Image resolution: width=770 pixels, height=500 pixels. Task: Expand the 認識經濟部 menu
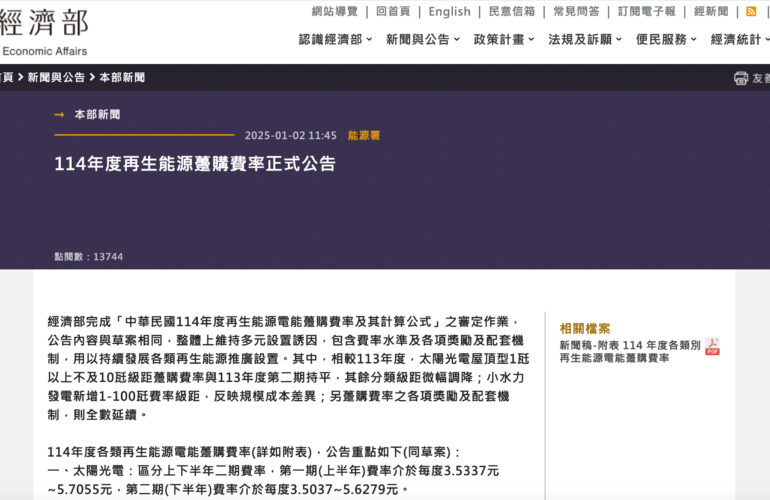(335, 39)
